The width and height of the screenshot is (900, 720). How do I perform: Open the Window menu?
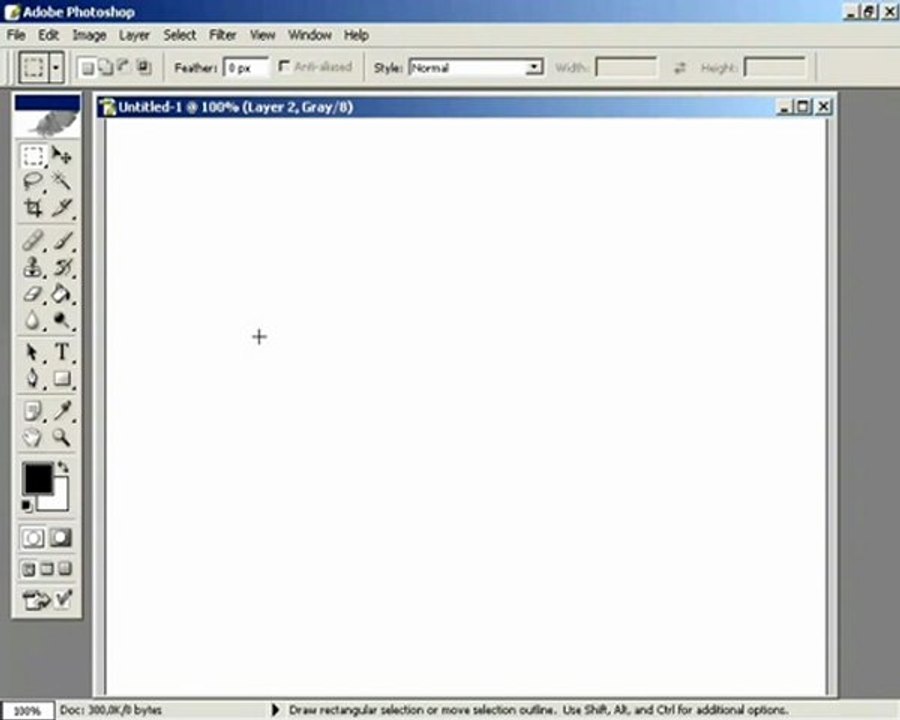click(310, 35)
